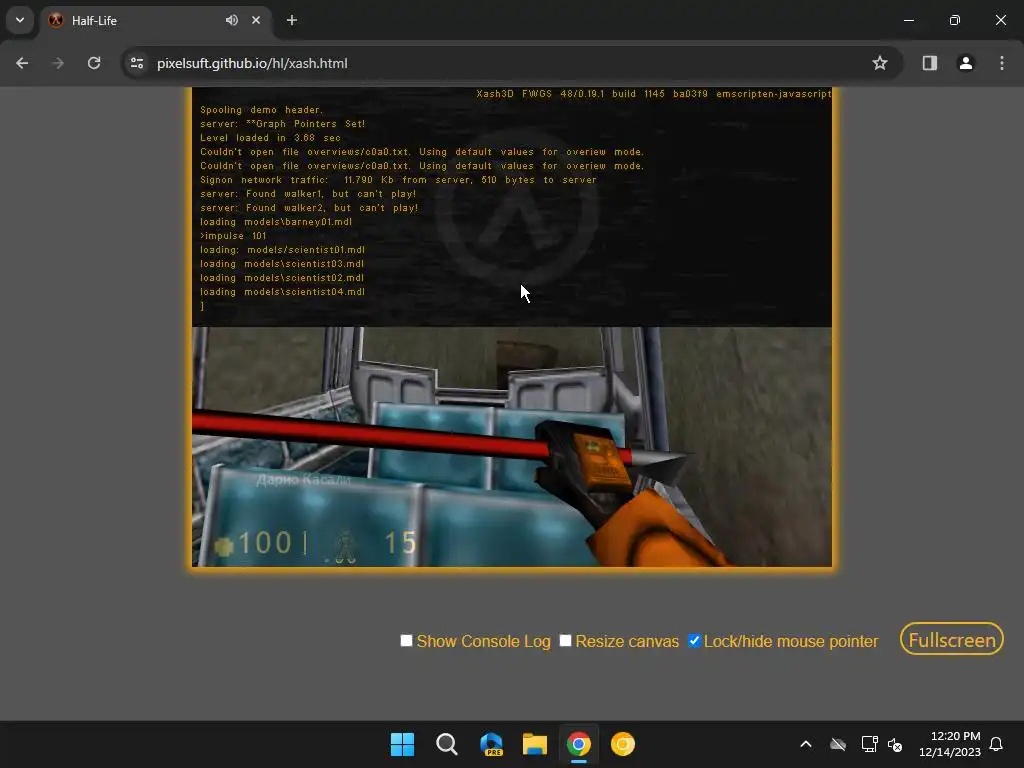
Task: Click 'loading models\barney01.mdl' console line
Action: pos(276,222)
